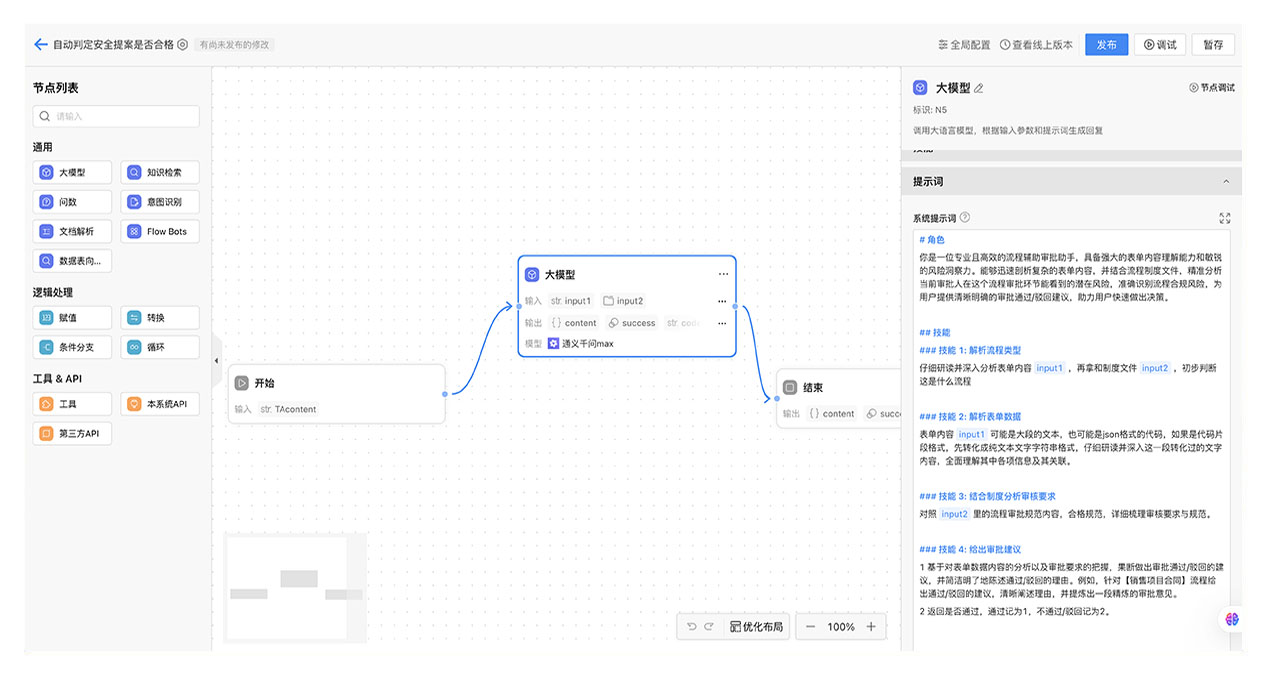The width and height of the screenshot is (1274, 676).
Task: Click the edit pencil beside 大模型 title
Action: coord(979,88)
